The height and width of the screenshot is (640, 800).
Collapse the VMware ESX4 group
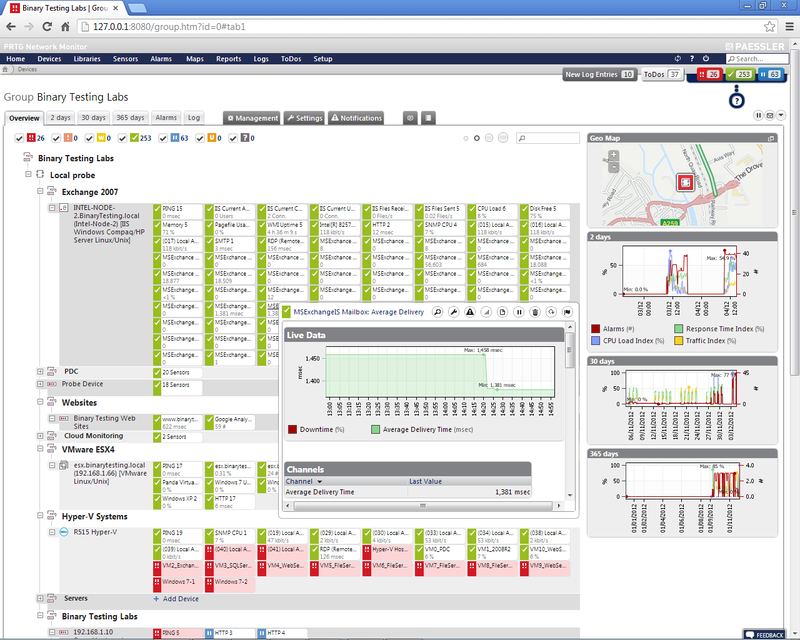click(40, 449)
